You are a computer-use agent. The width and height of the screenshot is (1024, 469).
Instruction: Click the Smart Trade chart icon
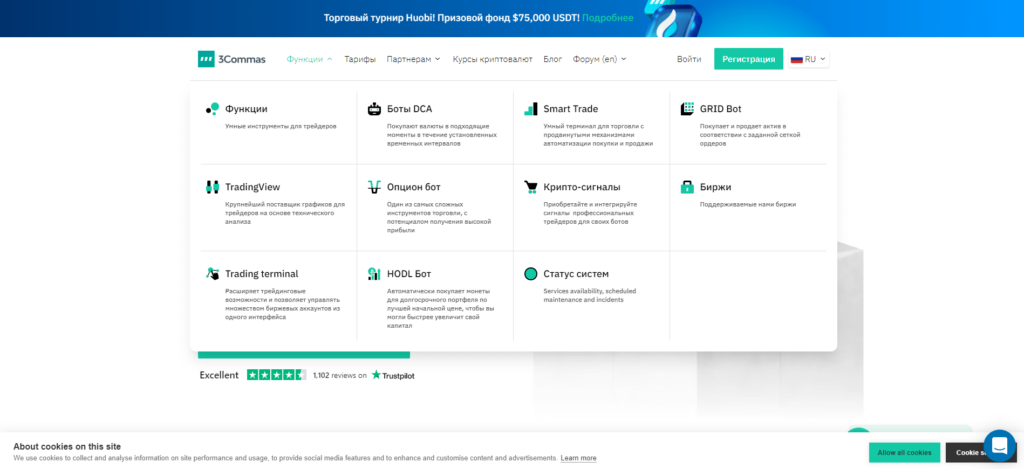(x=530, y=109)
